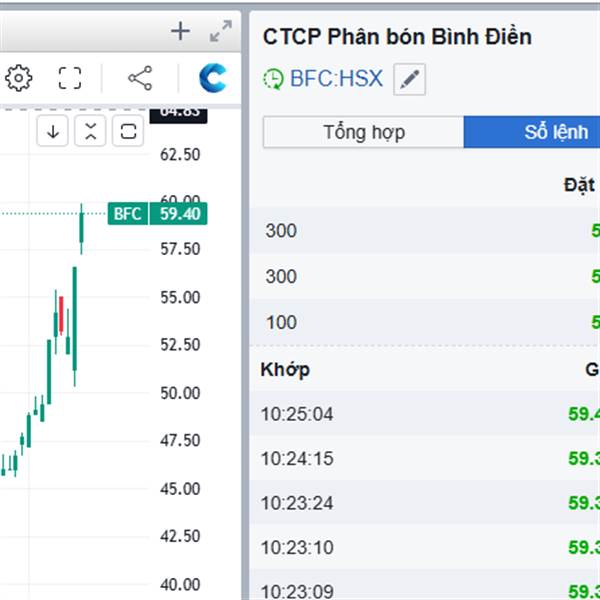Select the 40.00 price axis label

coord(180,585)
